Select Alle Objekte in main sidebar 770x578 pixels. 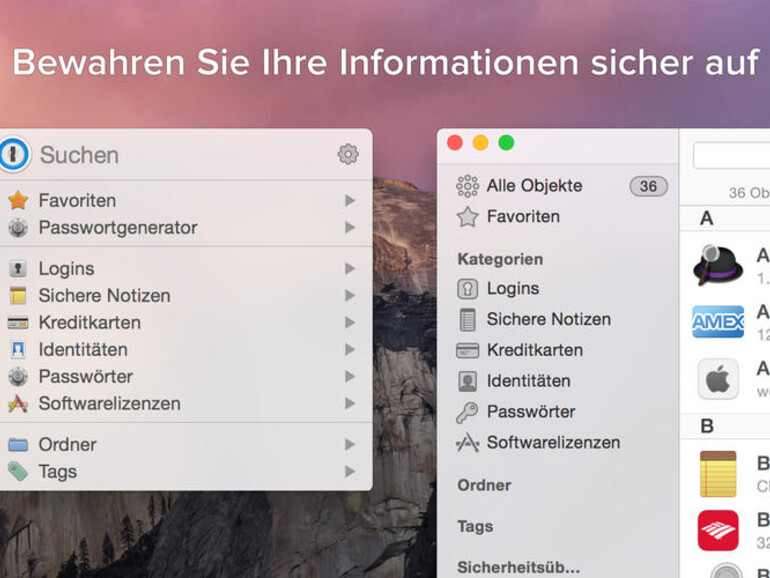click(x=558, y=186)
